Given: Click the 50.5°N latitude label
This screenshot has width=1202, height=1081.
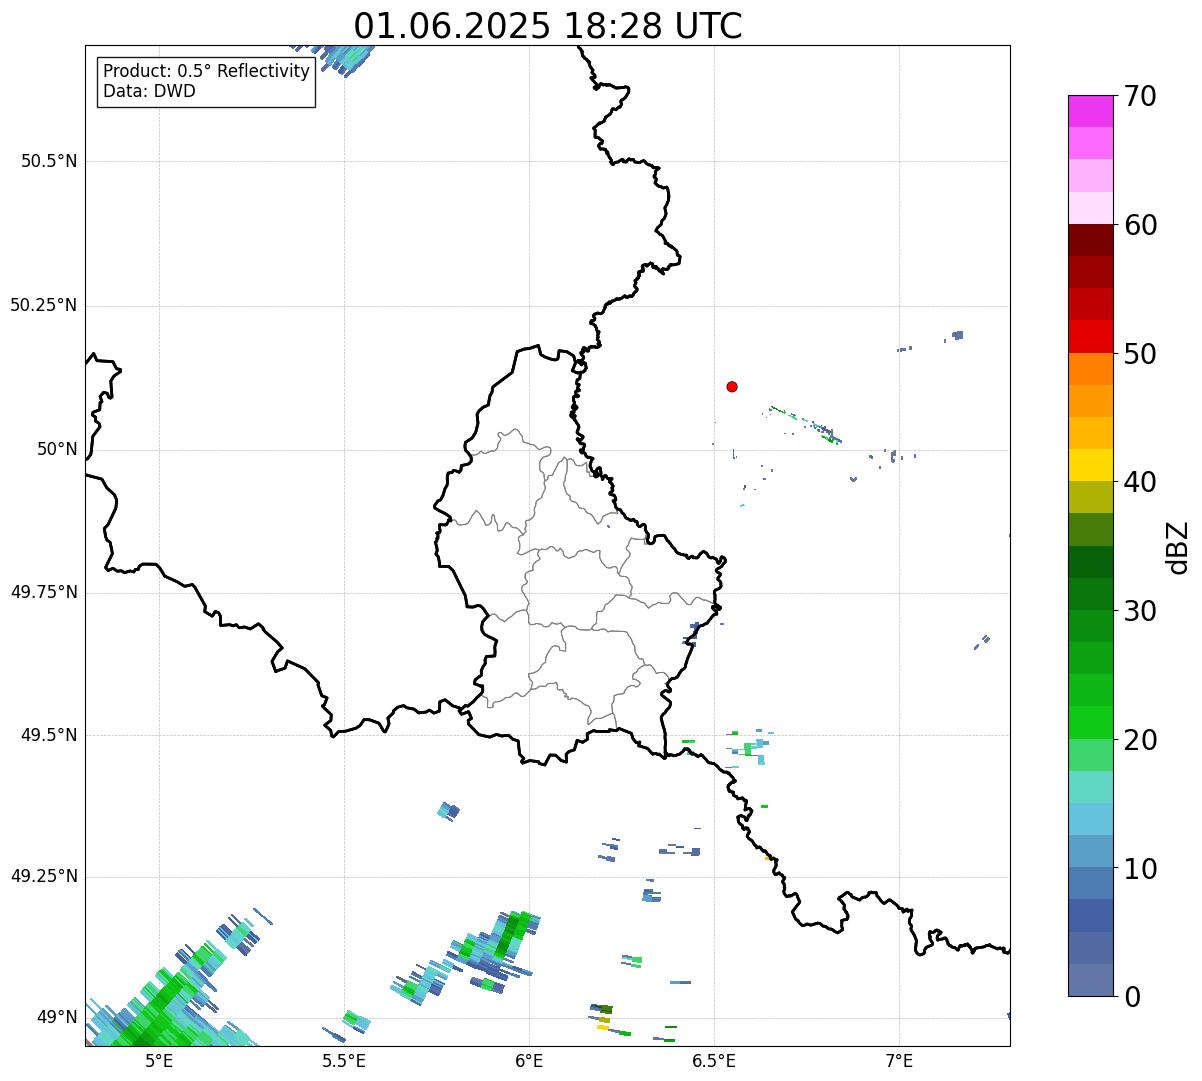Looking at the screenshot, I should click(x=48, y=161).
